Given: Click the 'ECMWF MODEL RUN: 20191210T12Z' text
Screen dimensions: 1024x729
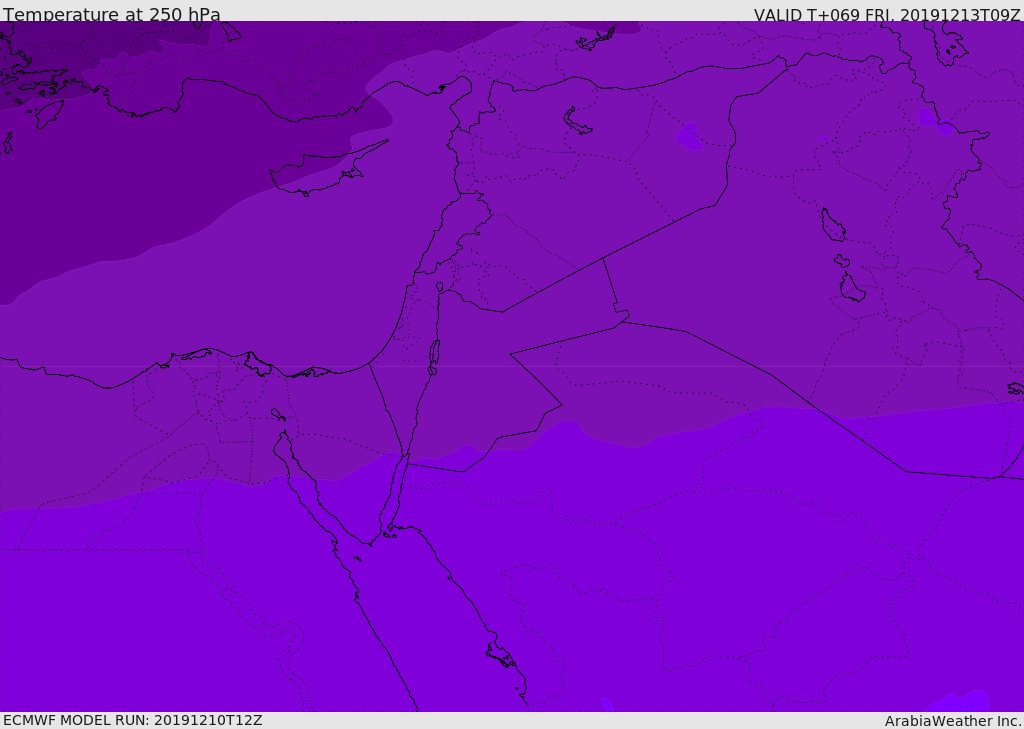Looking at the screenshot, I should (133, 721).
